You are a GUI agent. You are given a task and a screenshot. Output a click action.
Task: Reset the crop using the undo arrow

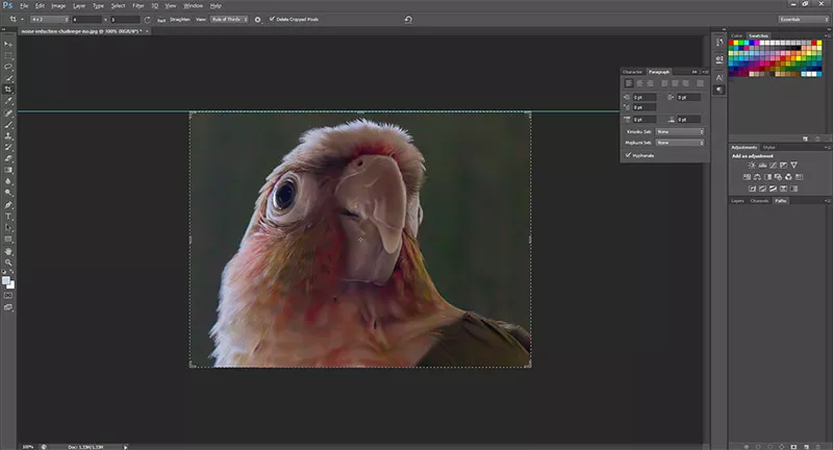[408, 20]
